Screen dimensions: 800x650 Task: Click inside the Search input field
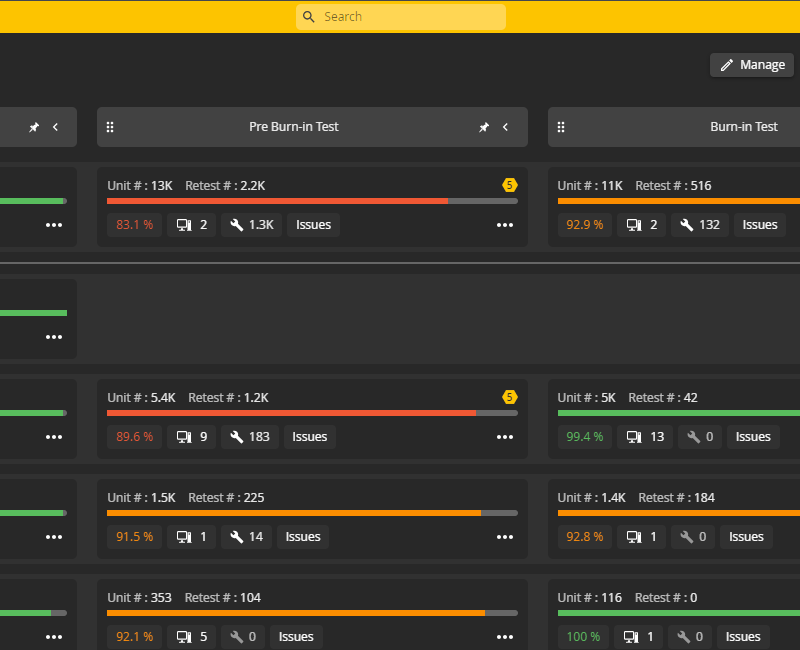point(410,16)
